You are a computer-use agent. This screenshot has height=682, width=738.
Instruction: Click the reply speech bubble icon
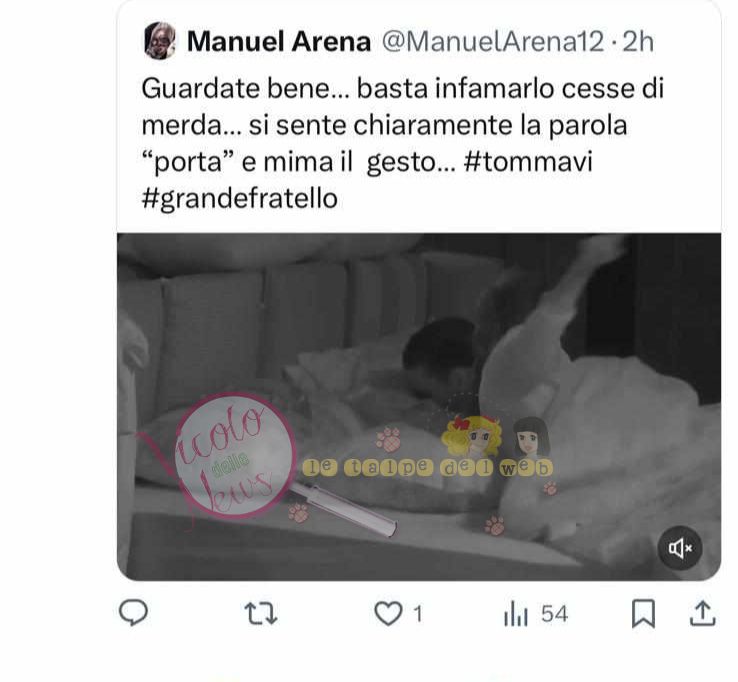134,613
